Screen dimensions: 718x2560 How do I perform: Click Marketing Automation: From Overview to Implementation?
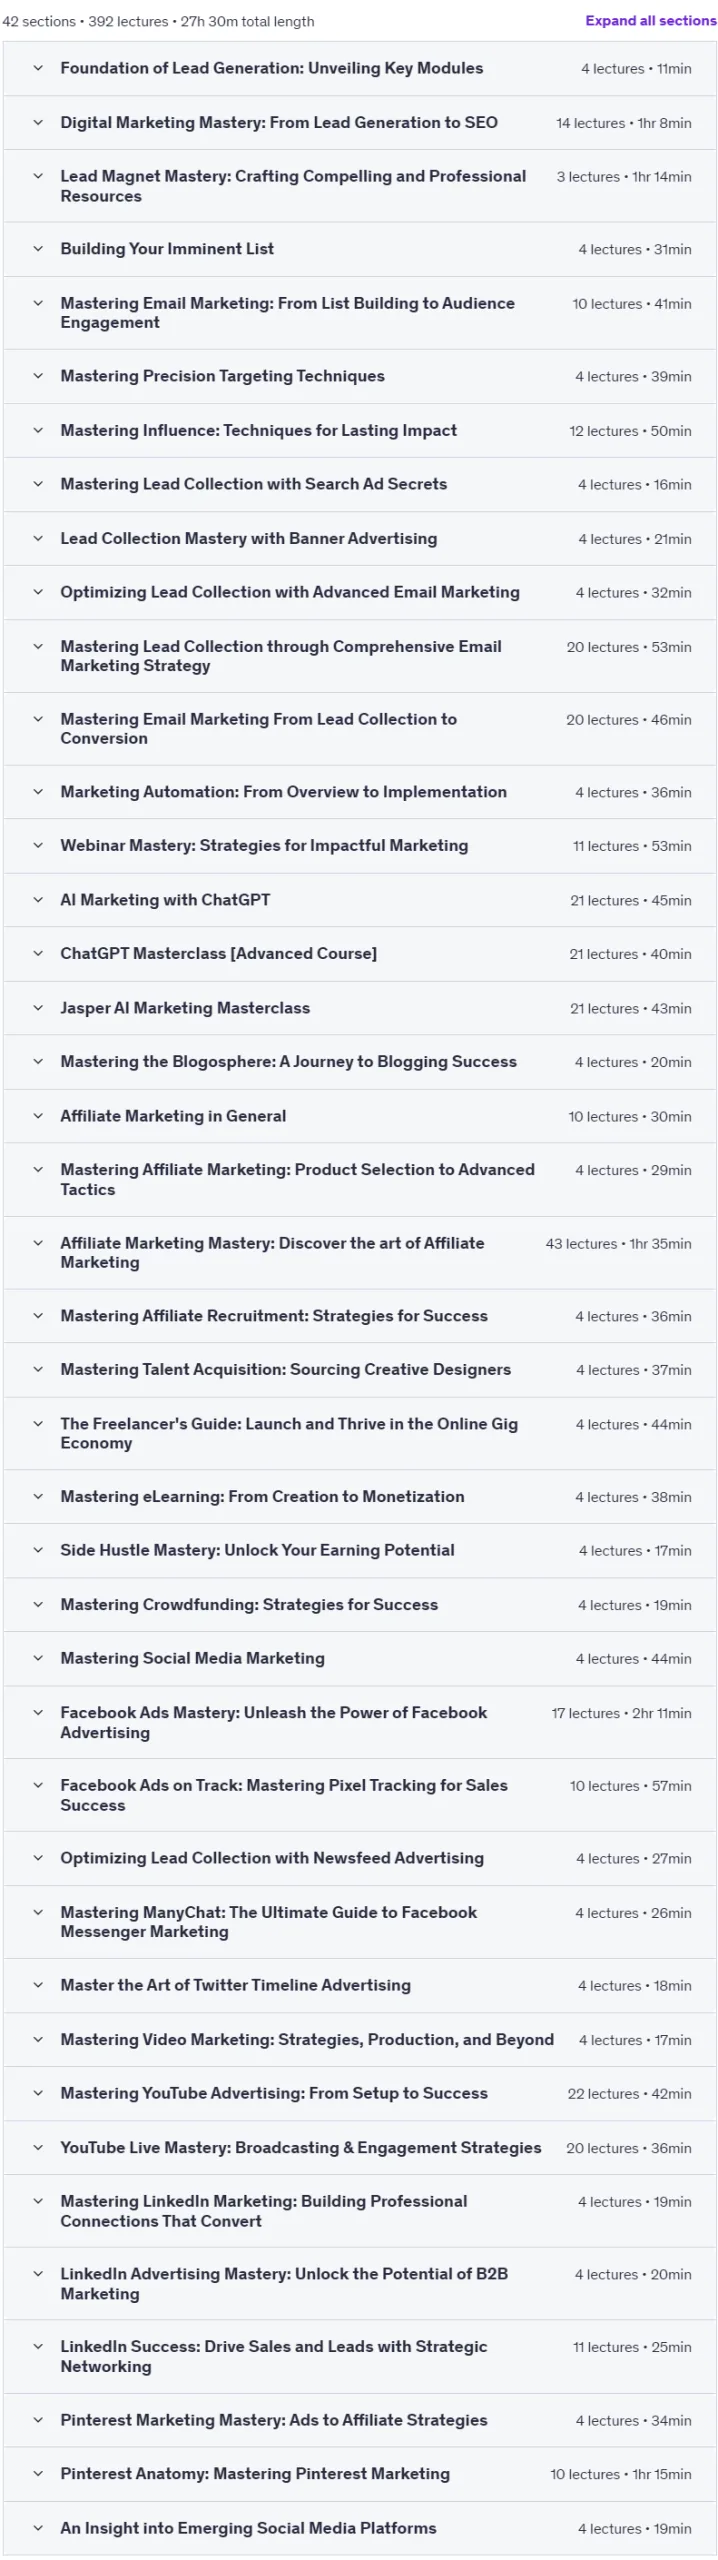[x=283, y=792]
